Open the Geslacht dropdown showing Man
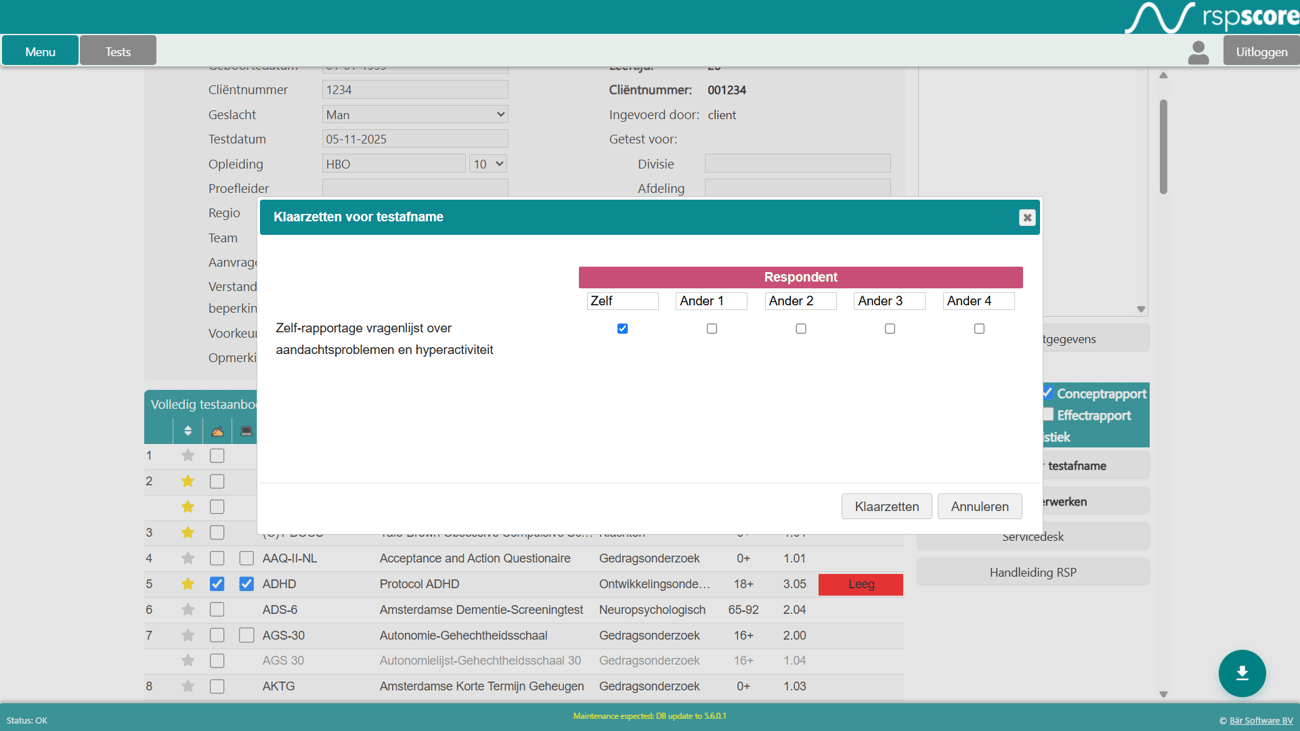1300x731 pixels. click(414, 113)
